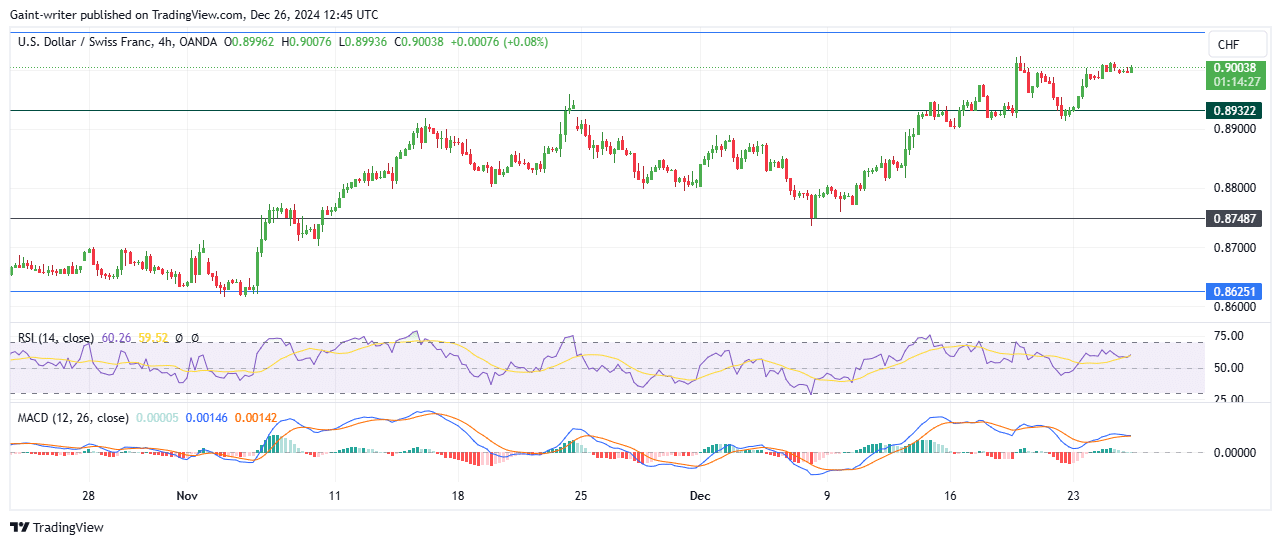Open the RSI (14, close) indicator legend
This screenshot has height=545, width=1281.
tap(57, 338)
